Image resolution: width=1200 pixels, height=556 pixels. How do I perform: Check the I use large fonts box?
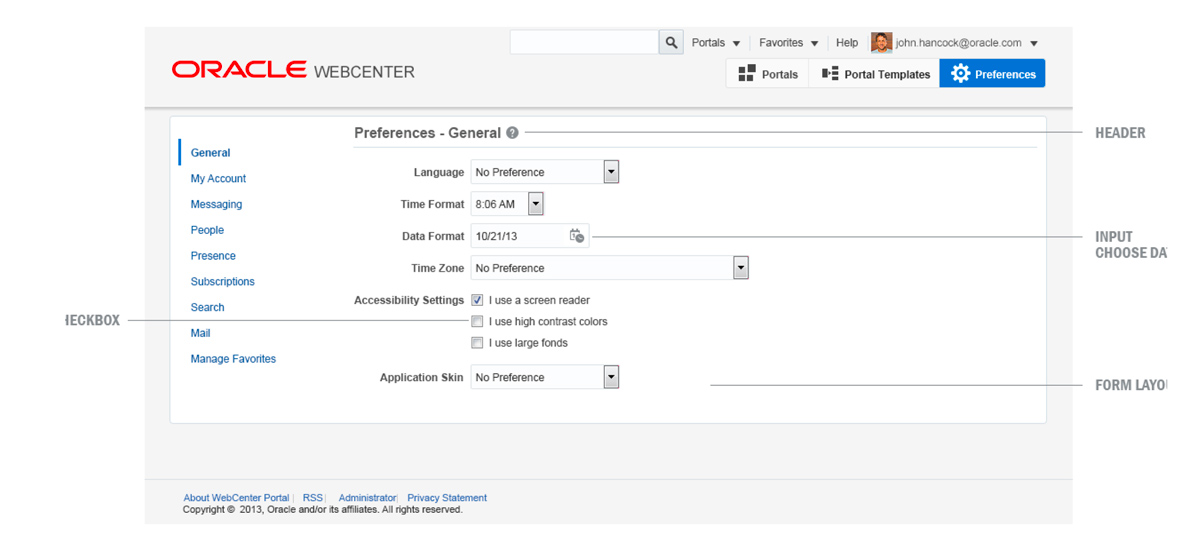[478, 343]
